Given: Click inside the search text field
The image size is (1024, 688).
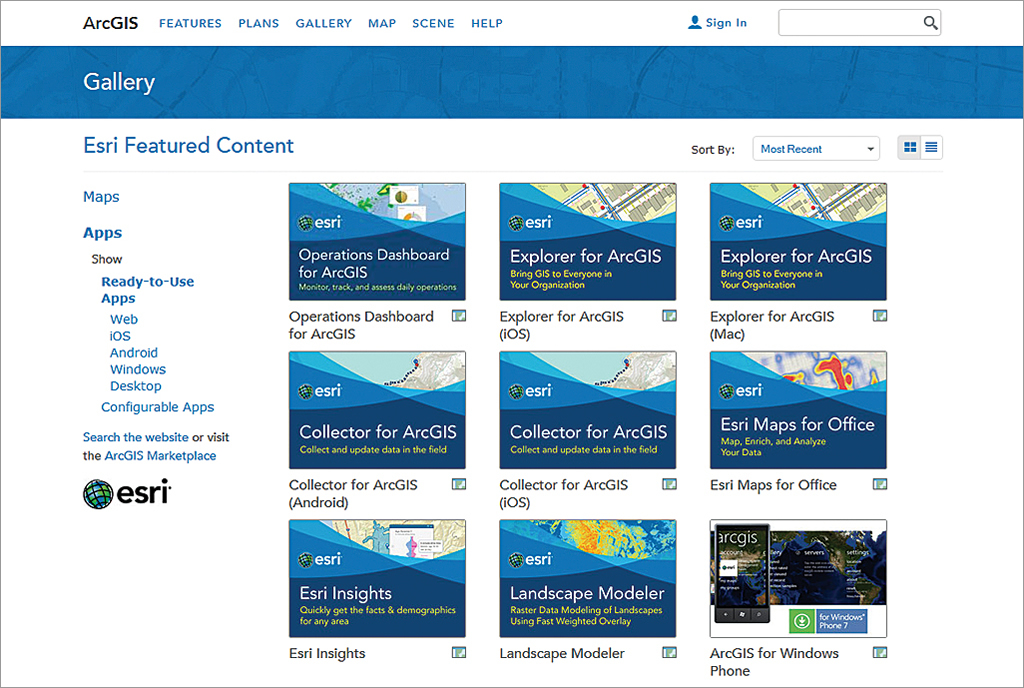Looking at the screenshot, I should [x=848, y=23].
